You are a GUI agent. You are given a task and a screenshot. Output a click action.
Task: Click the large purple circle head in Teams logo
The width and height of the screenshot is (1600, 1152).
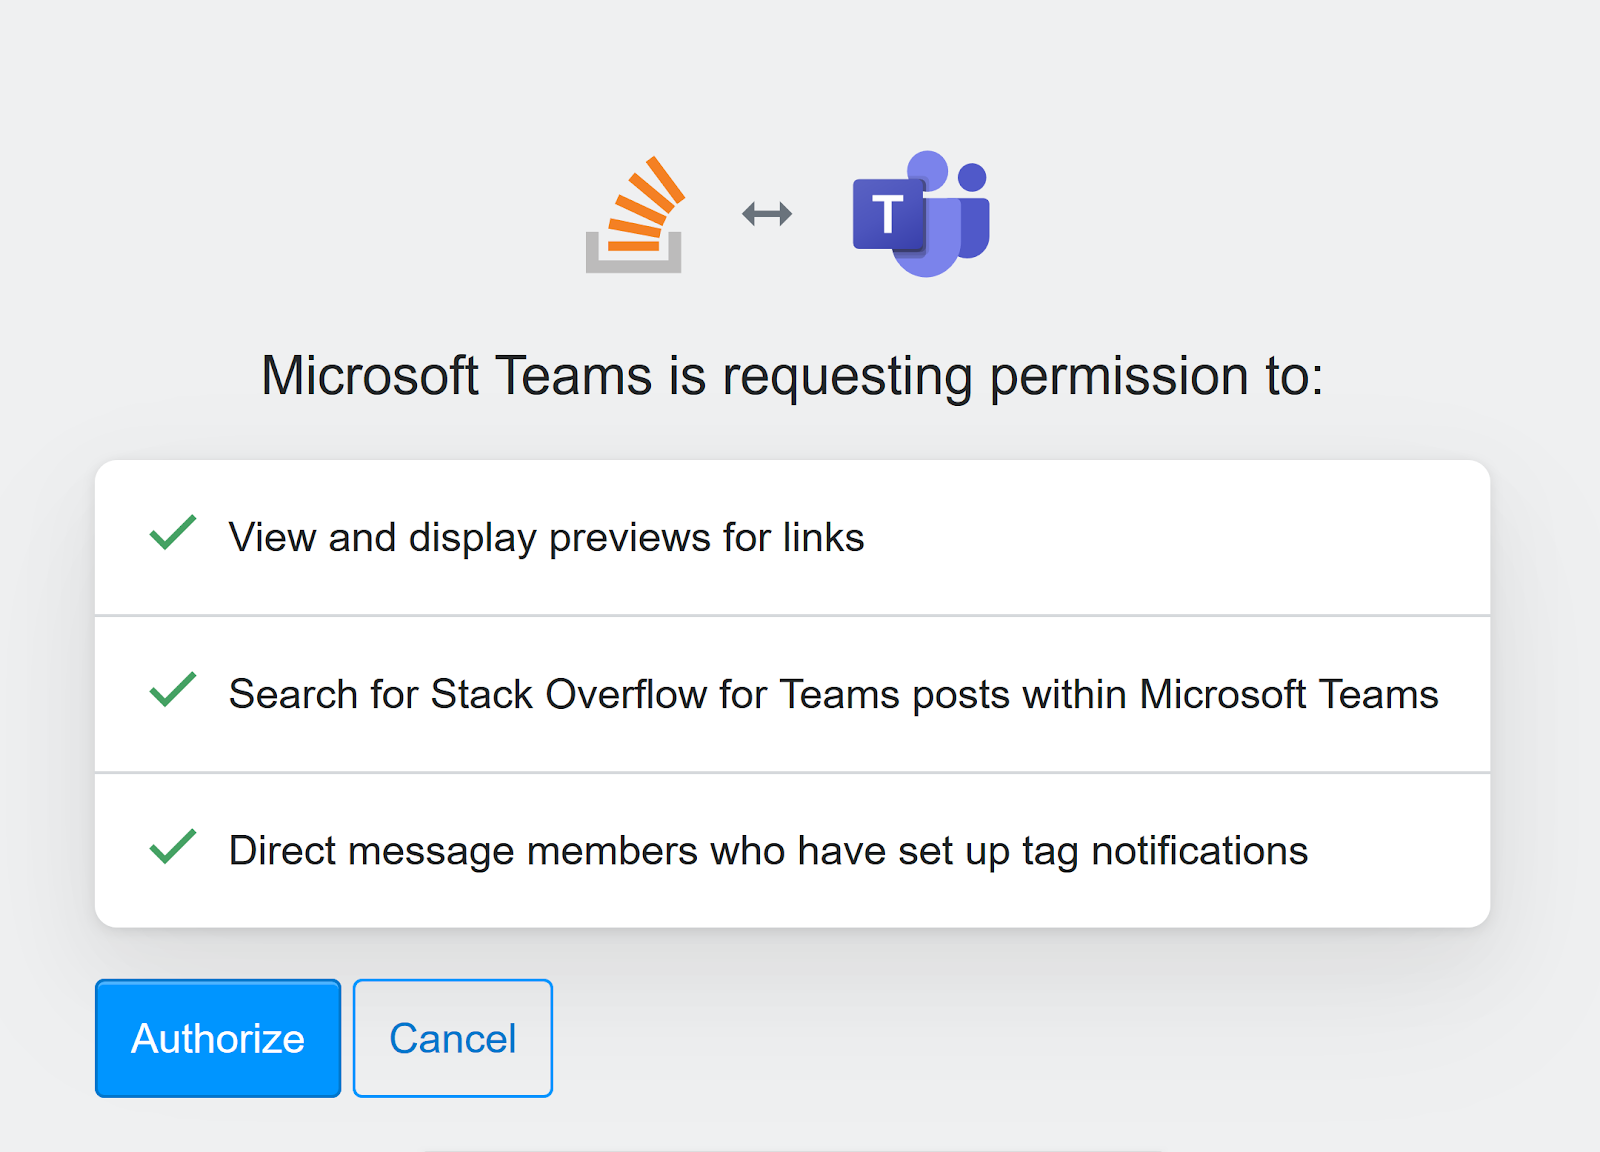(x=927, y=170)
